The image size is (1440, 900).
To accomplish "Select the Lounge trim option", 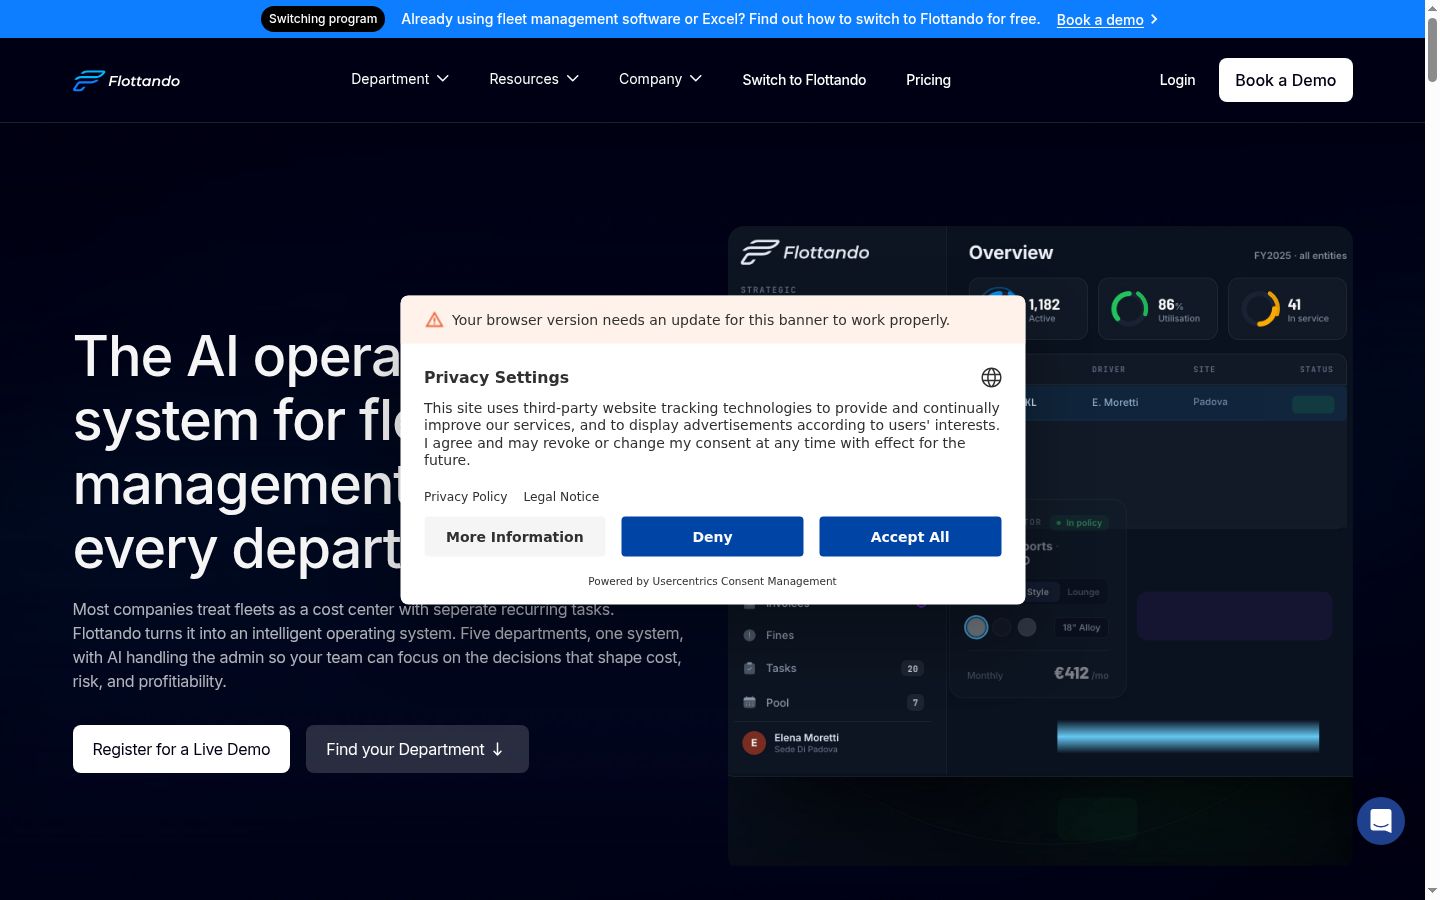I will point(1083,592).
